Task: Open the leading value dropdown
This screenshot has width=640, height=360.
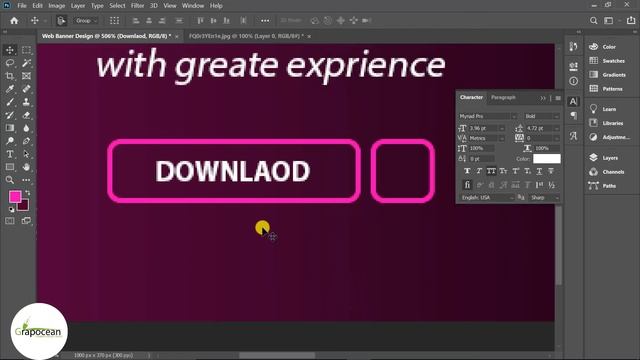Action: click(x=556, y=128)
